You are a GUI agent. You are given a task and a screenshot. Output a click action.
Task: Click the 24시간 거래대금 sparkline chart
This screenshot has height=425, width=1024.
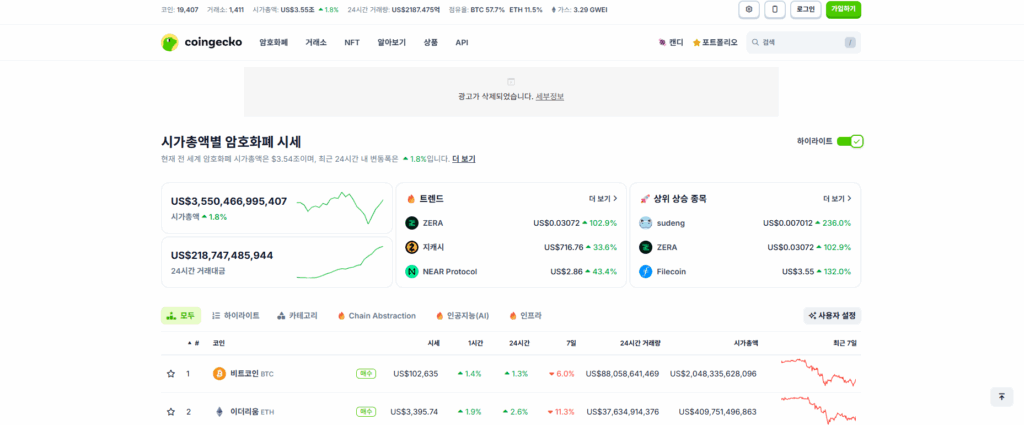point(340,262)
